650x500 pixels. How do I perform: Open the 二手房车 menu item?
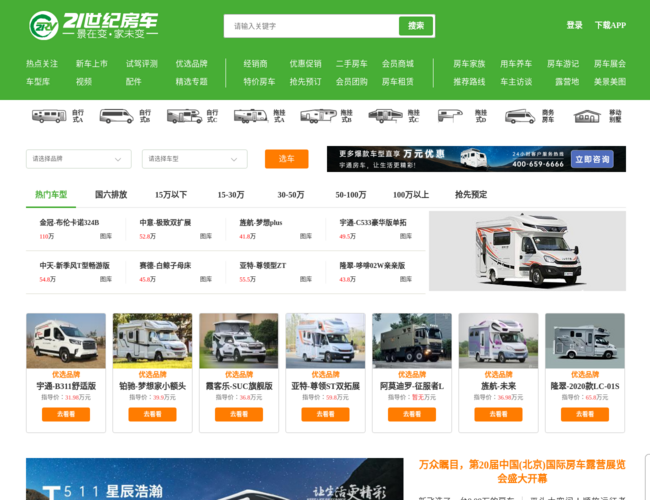point(352,63)
